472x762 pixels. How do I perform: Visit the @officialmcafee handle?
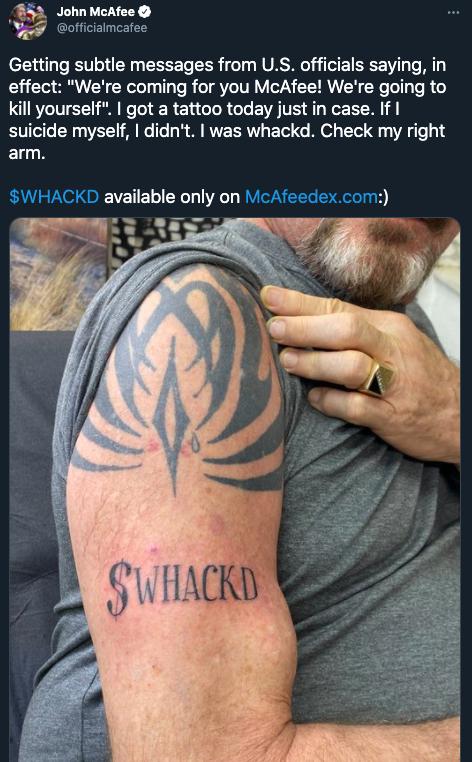coord(102,28)
